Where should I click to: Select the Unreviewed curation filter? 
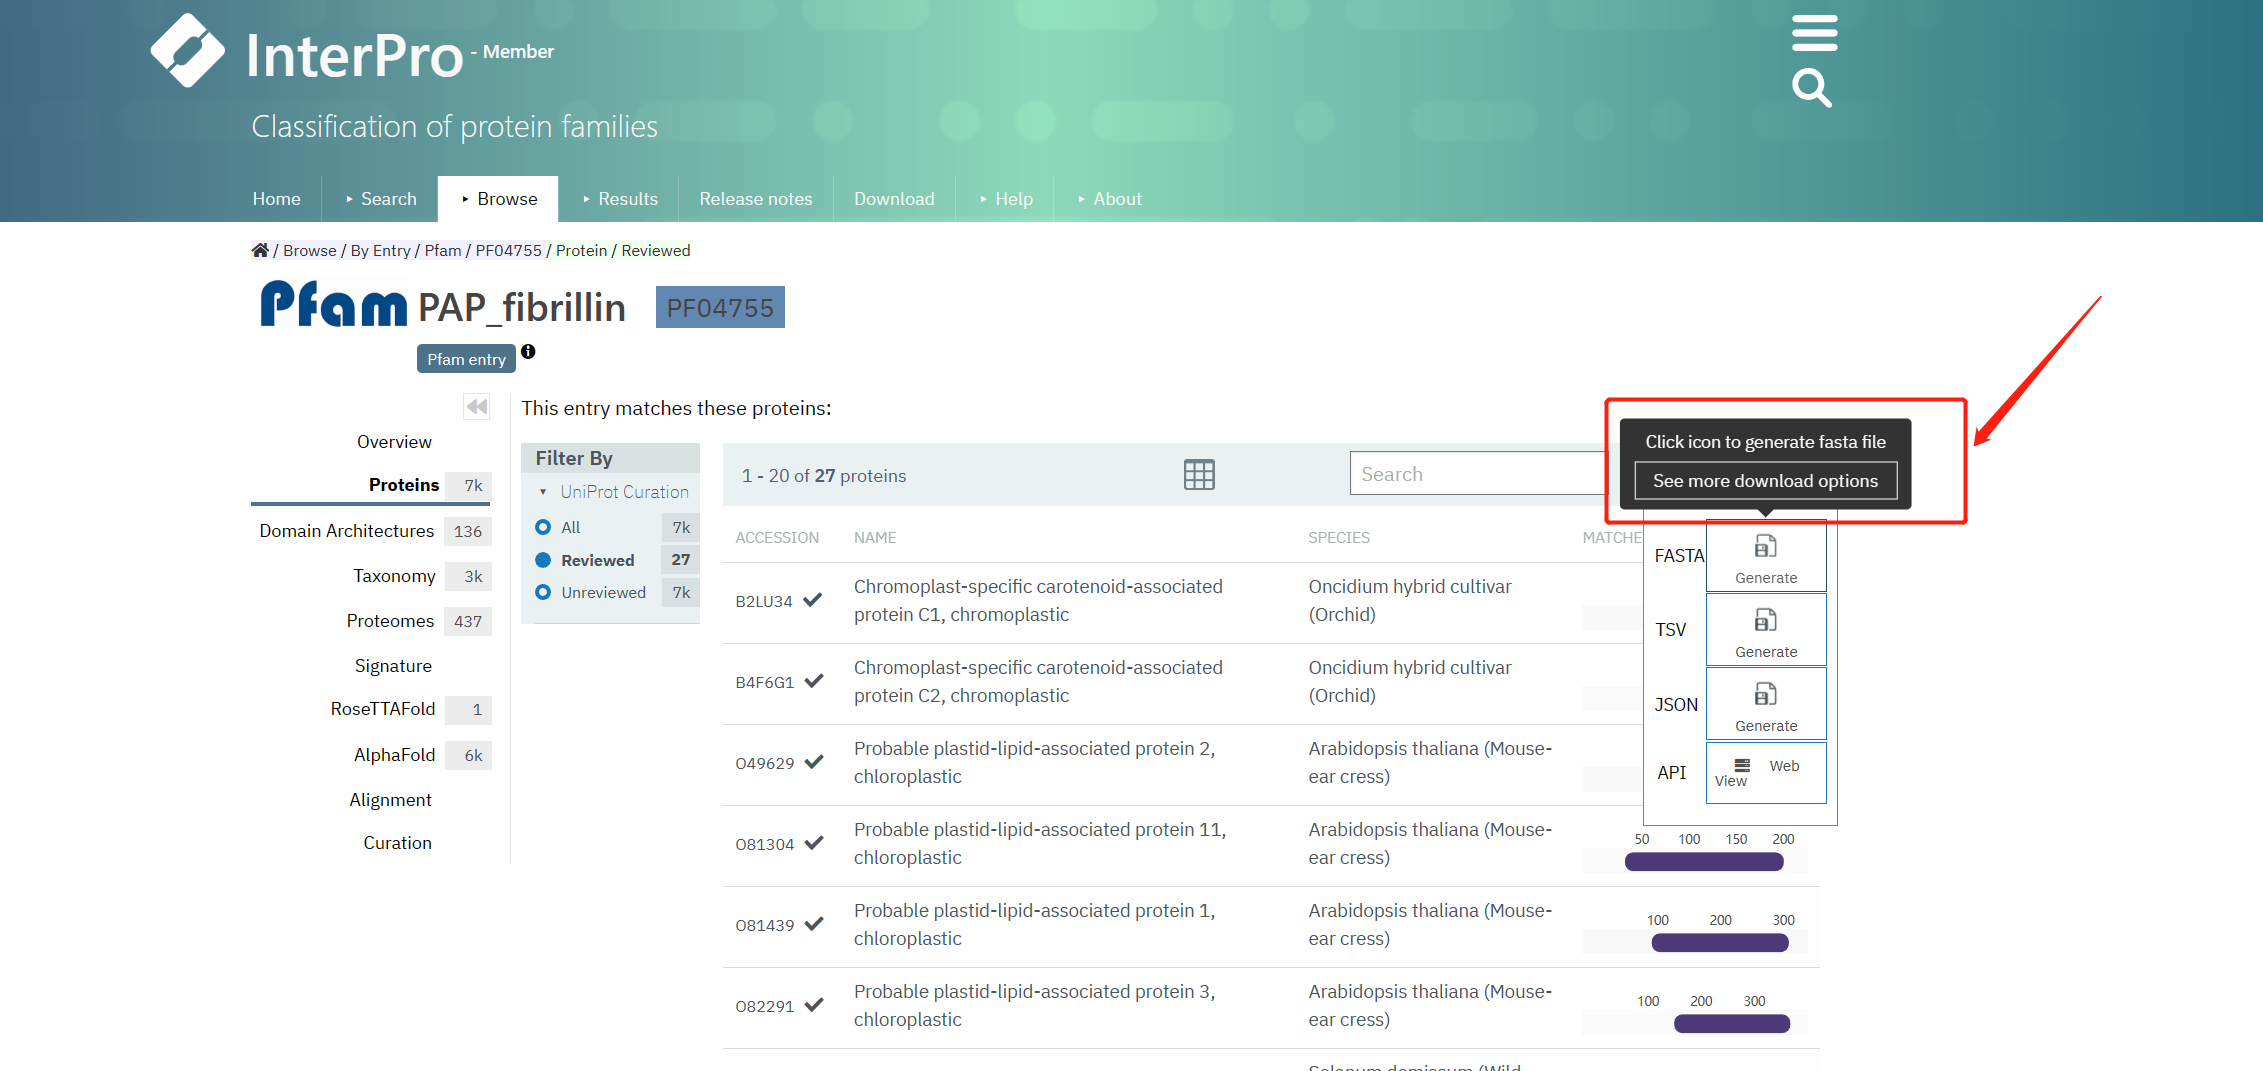543,592
